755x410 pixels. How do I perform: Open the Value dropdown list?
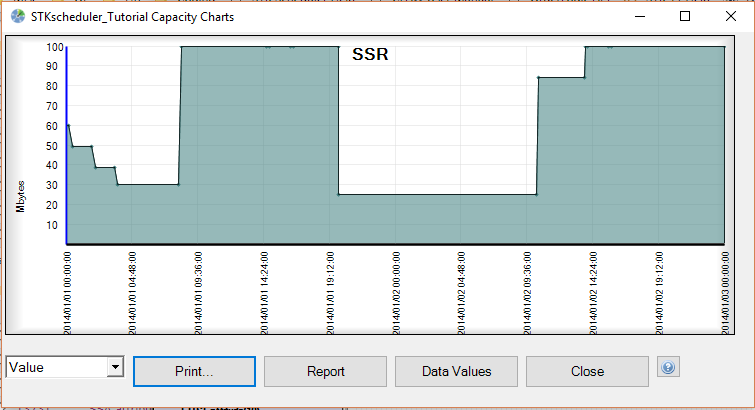[115, 368]
